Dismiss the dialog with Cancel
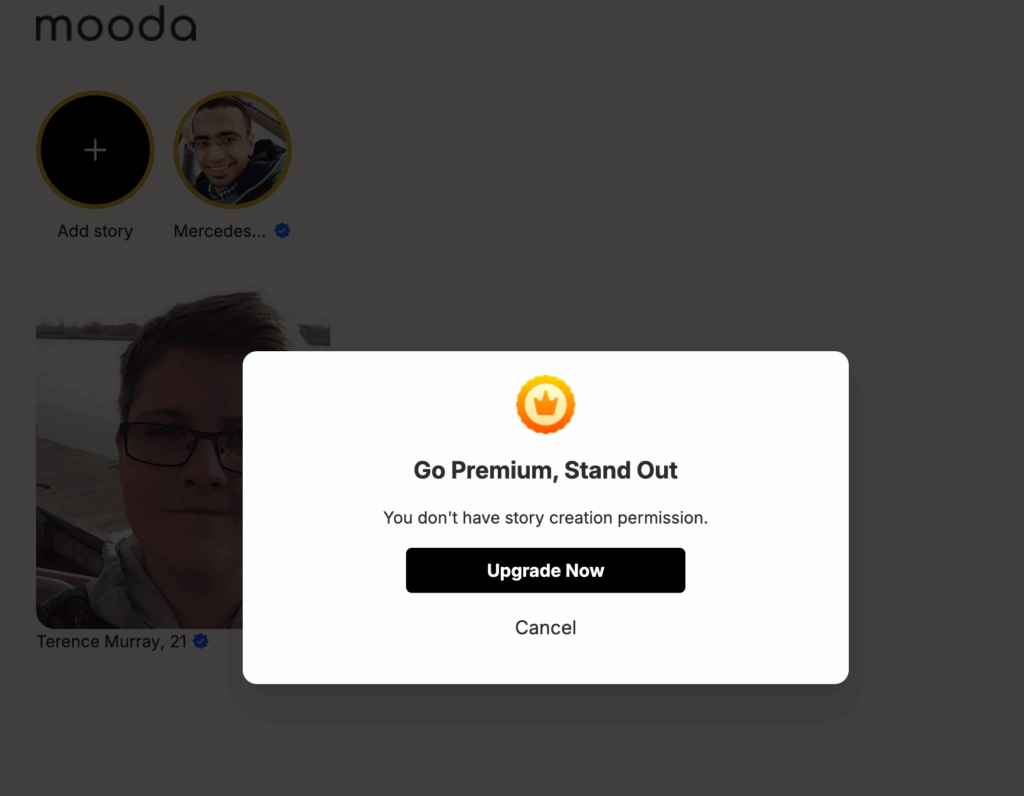Screen dimensions: 1024x796 pos(545,628)
